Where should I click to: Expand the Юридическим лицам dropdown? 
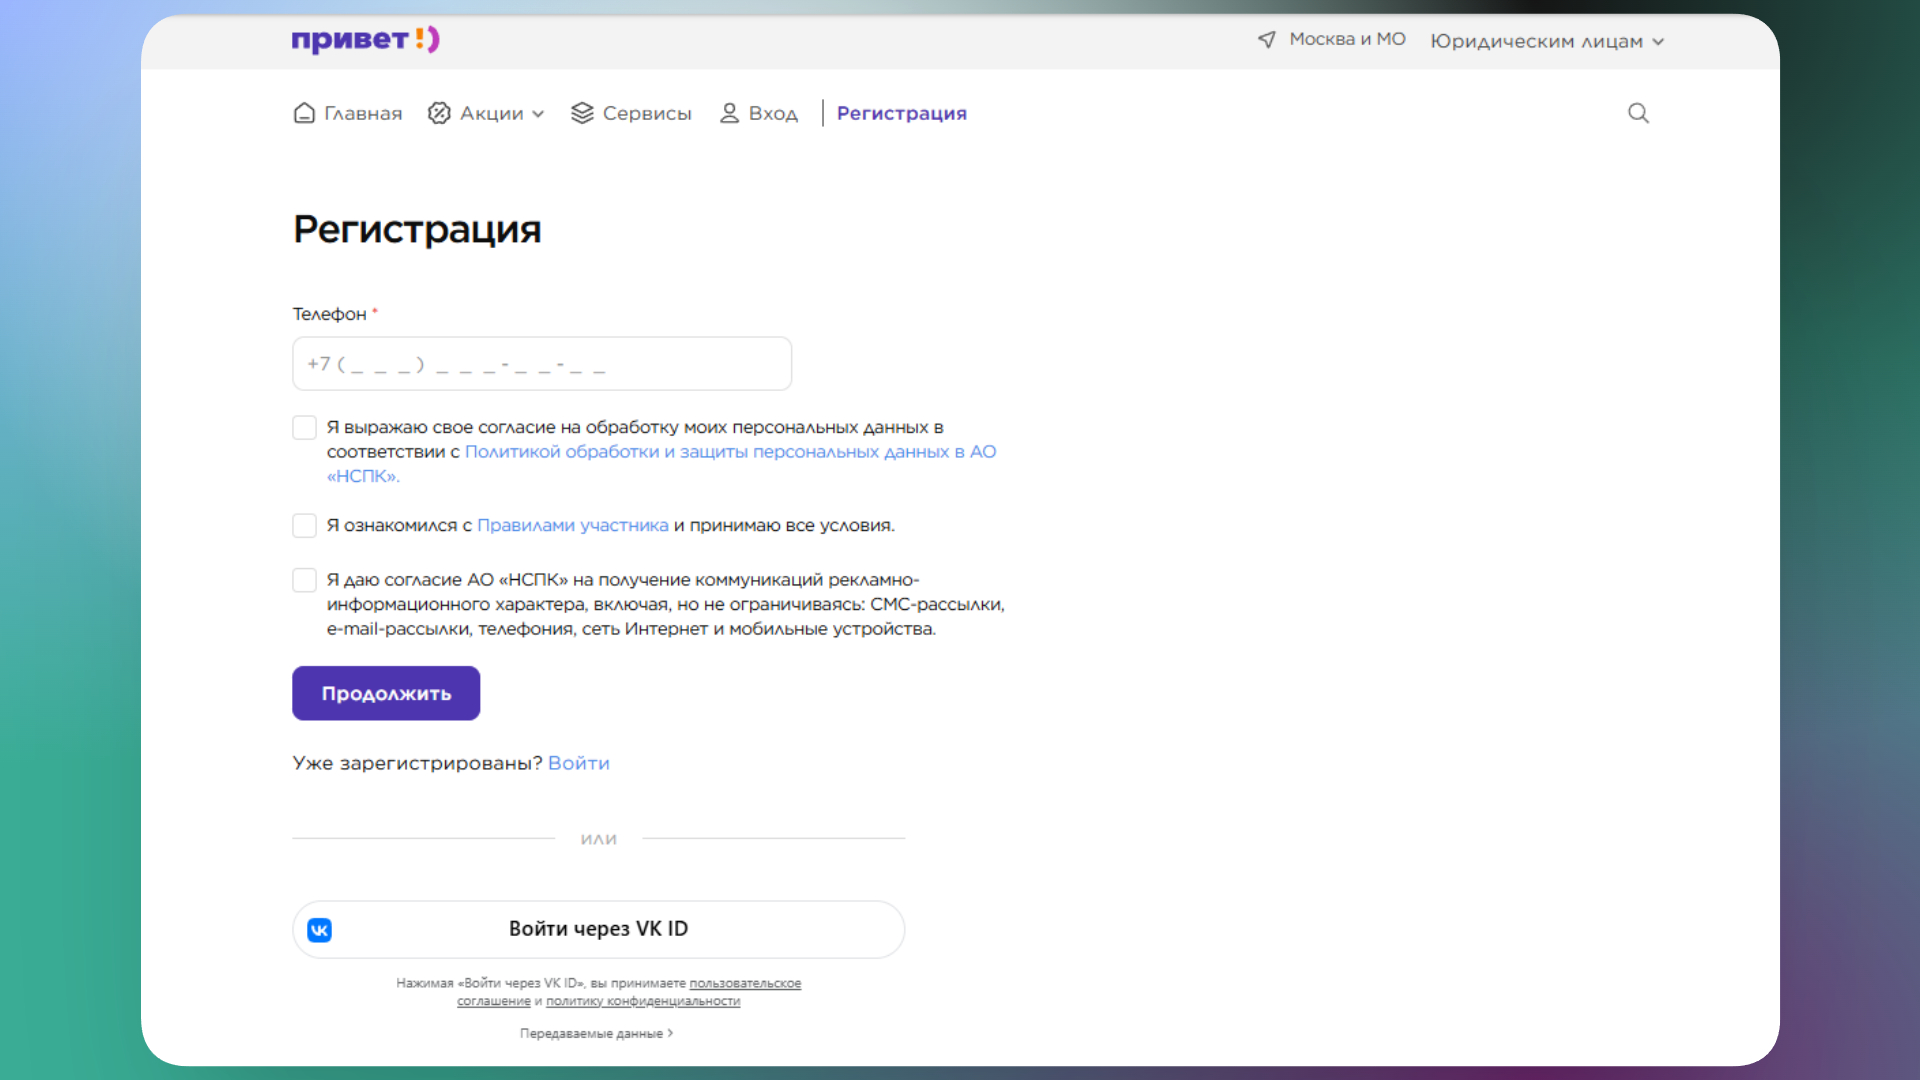point(1547,41)
